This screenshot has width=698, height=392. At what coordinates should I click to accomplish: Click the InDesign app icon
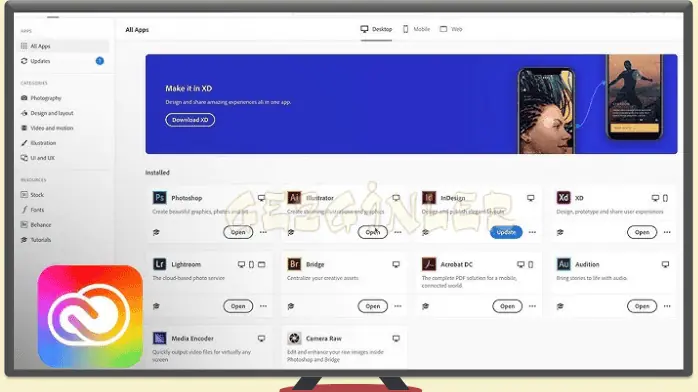429,198
